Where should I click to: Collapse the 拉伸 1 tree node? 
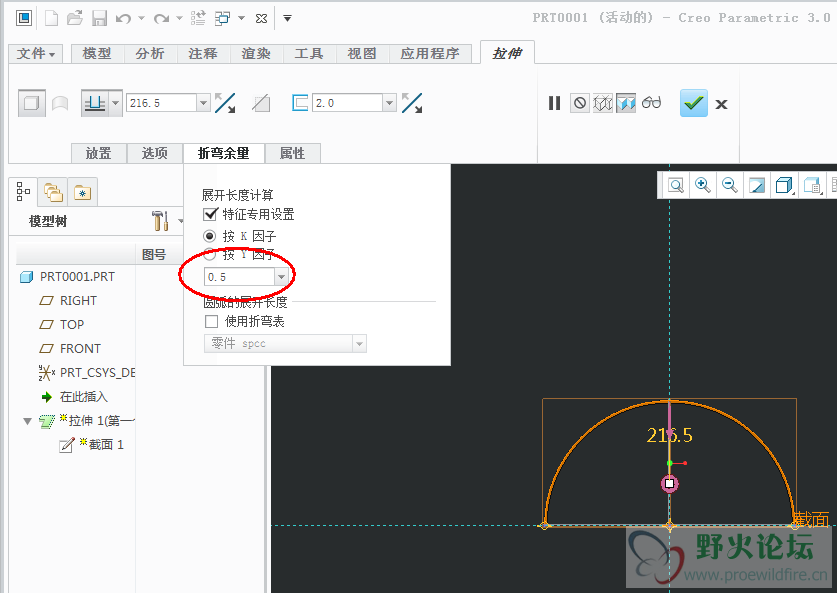point(27,421)
